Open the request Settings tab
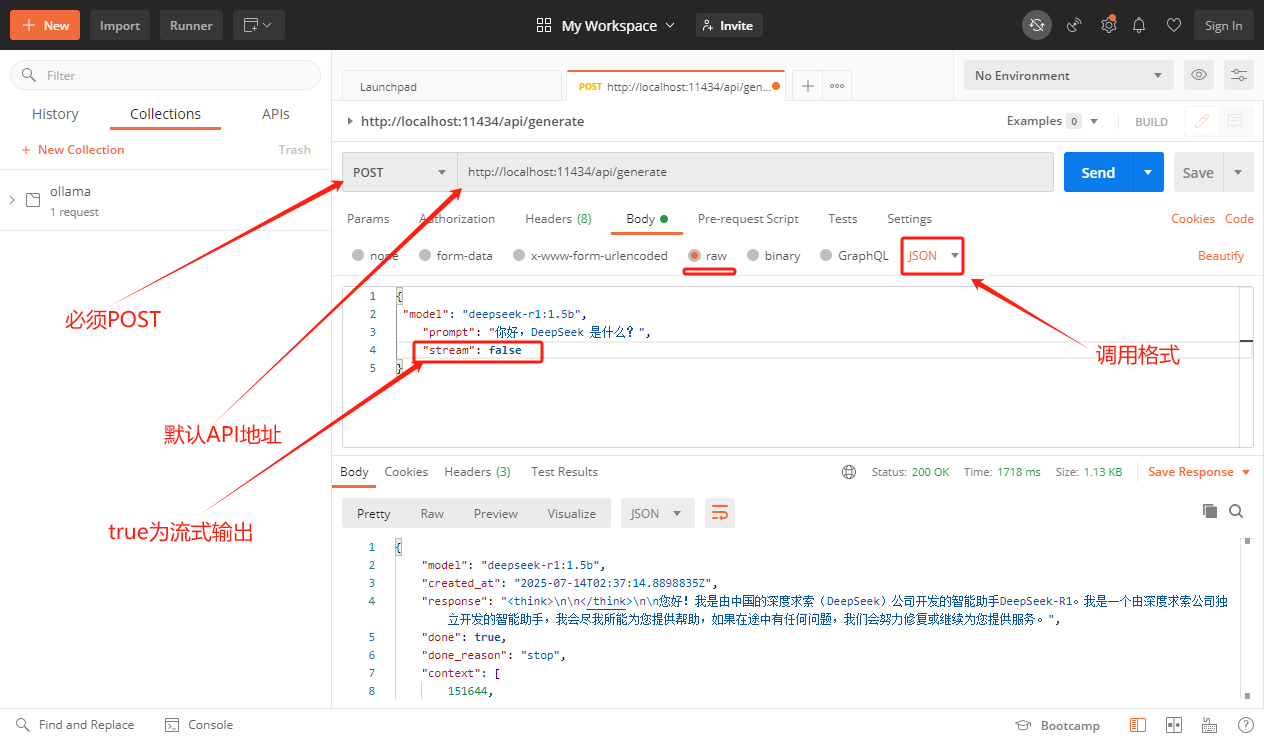The image size is (1264, 741). click(909, 219)
